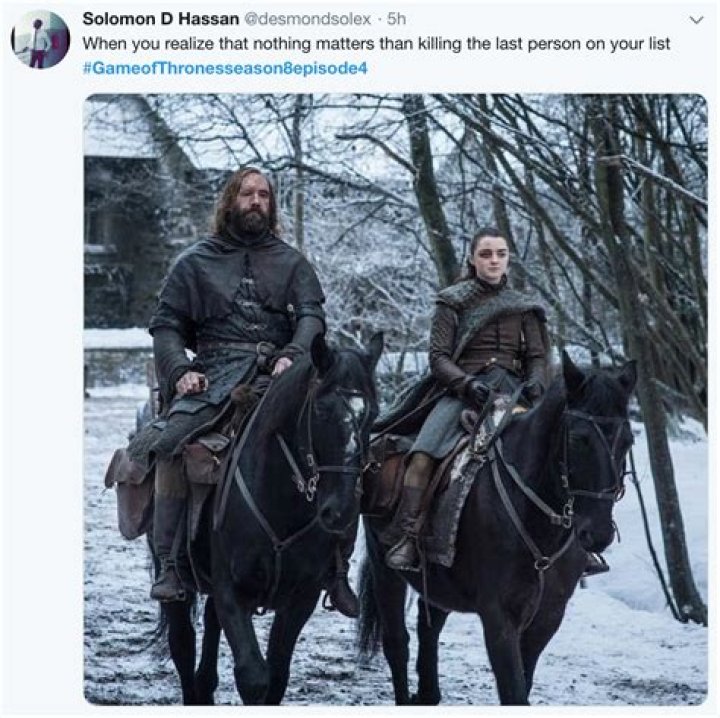
Task: Expand the tweet options chevron
Action: pos(697,20)
